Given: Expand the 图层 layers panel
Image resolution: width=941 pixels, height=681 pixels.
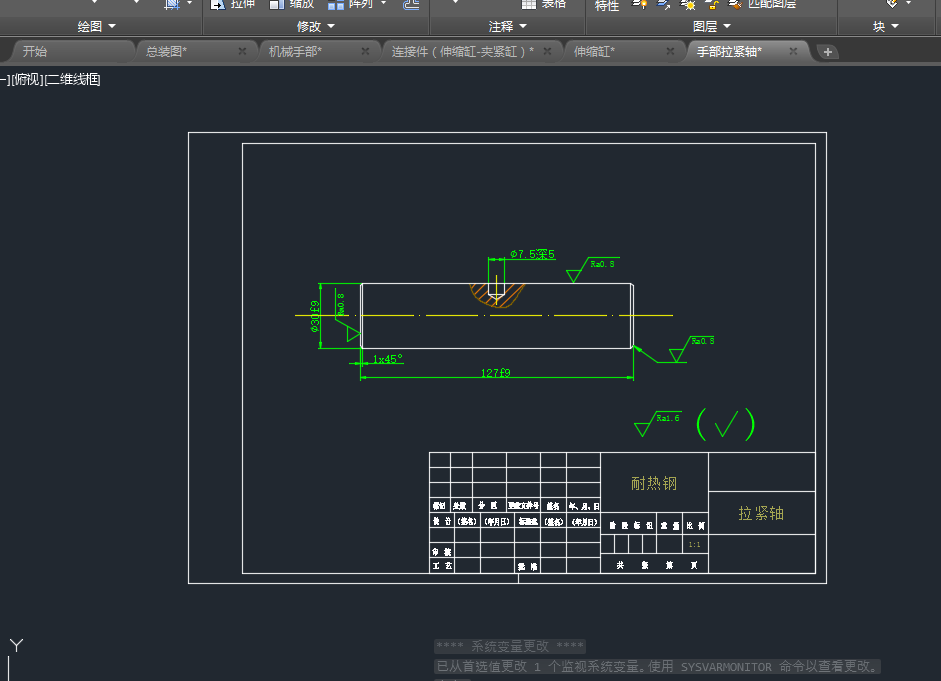Looking at the screenshot, I should pos(712,26).
